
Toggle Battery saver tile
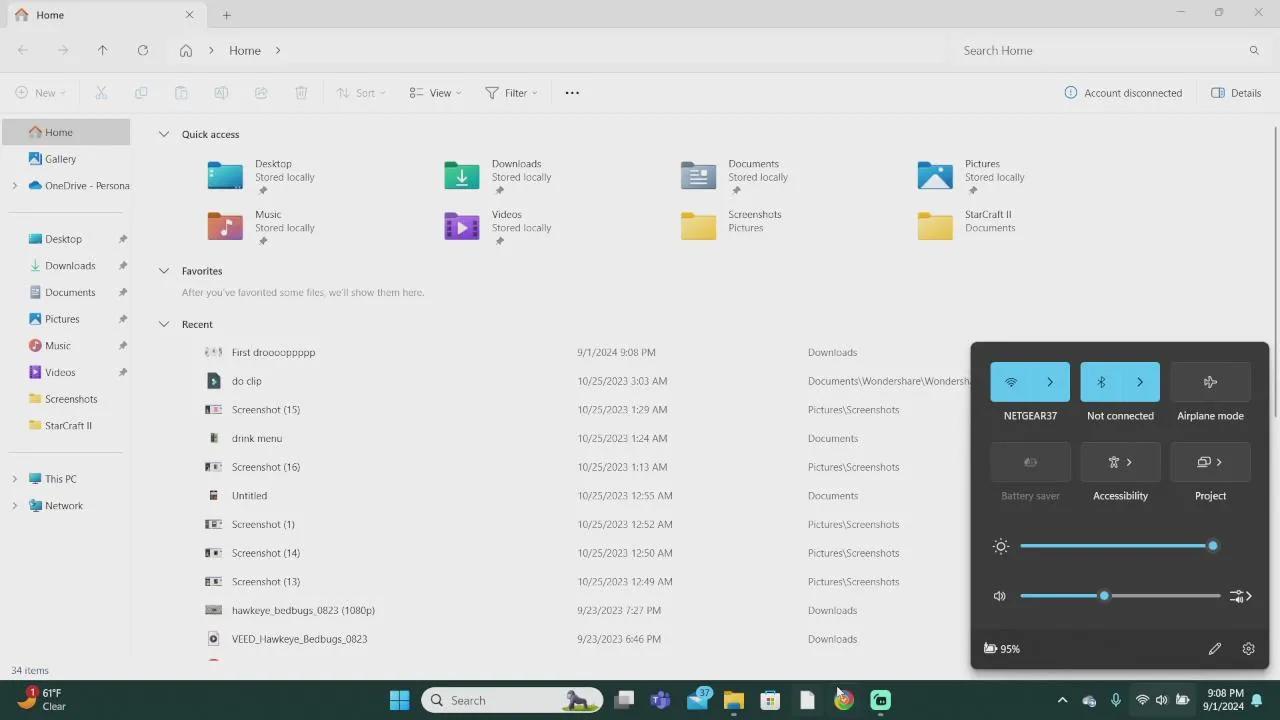coord(1030,462)
